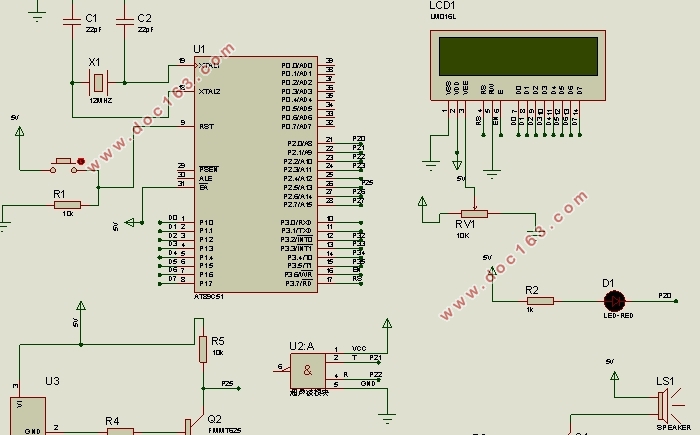This screenshot has height=435, width=700.
Task: Click resistor R5 10k
Action: (x=203, y=349)
